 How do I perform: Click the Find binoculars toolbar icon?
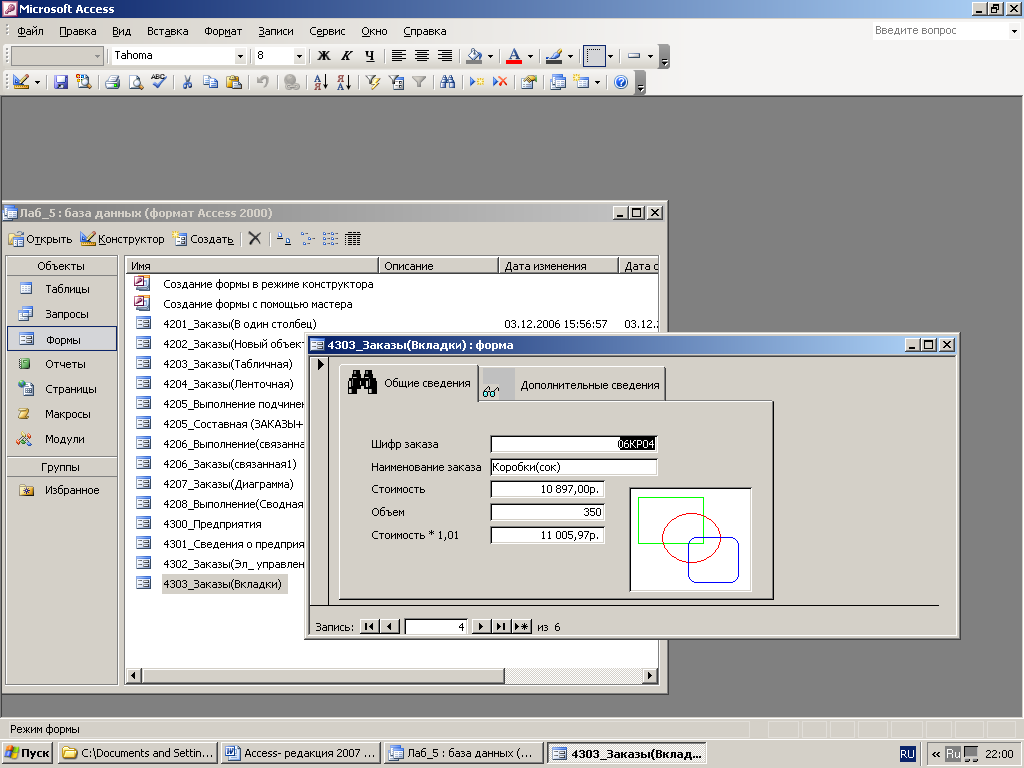click(x=447, y=82)
